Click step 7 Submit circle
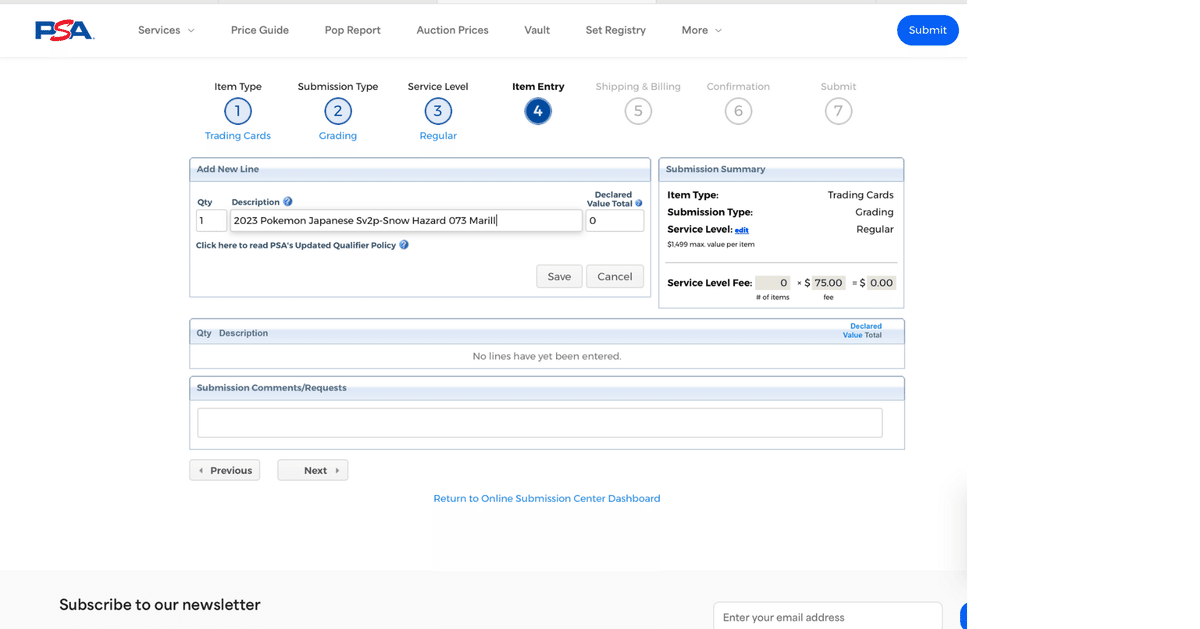The width and height of the screenshot is (1200, 629). (x=838, y=111)
